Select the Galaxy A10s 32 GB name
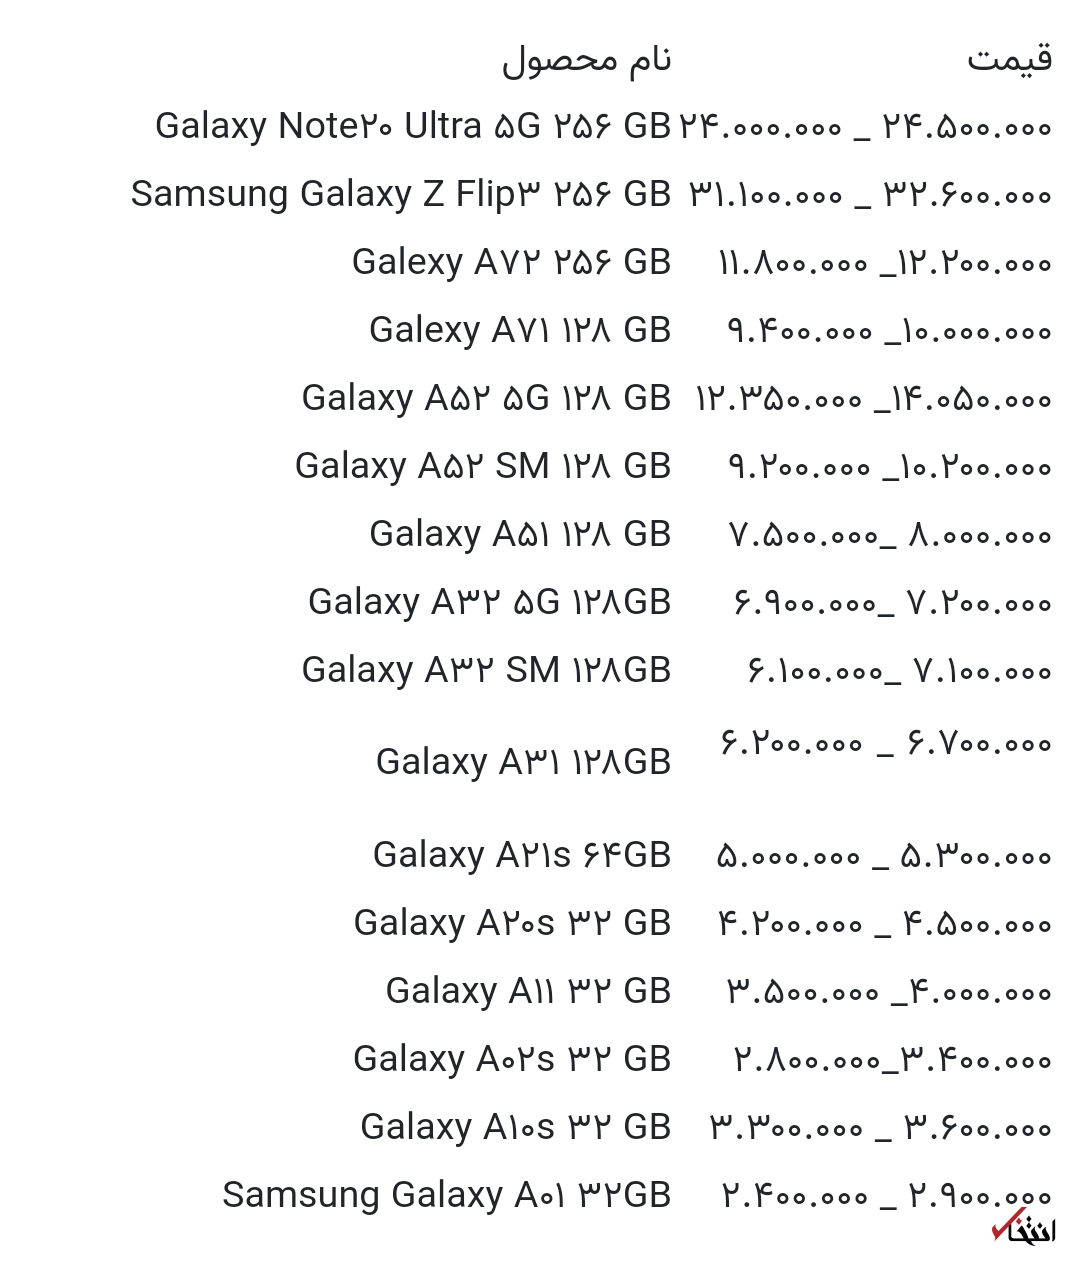Image resolution: width=1080 pixels, height=1262 pixels. [515, 1127]
